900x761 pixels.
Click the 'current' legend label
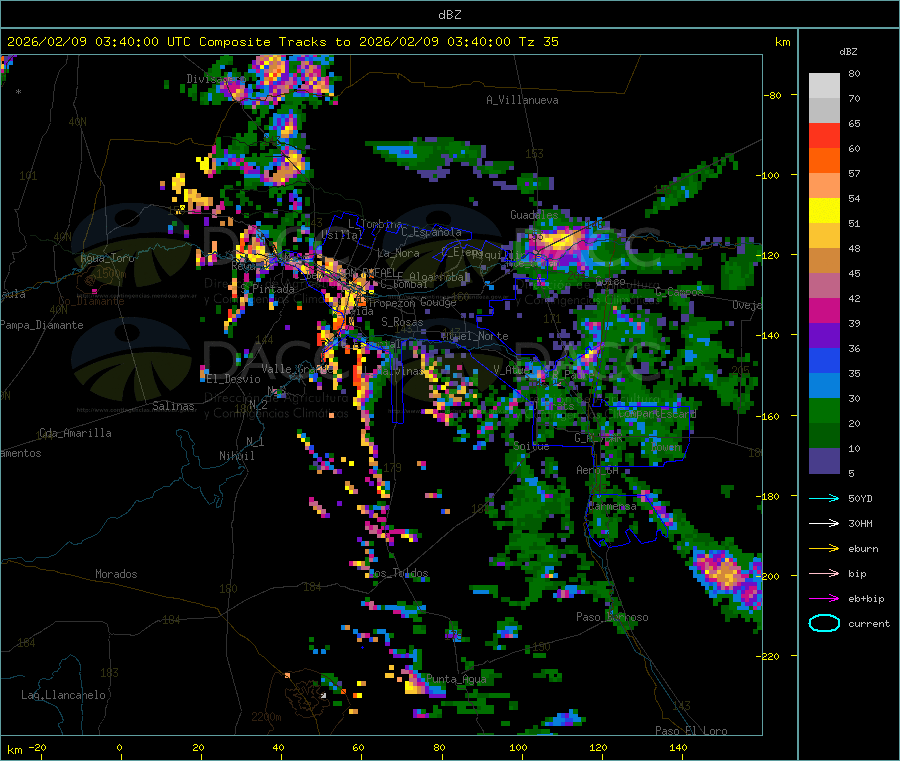(x=869, y=624)
